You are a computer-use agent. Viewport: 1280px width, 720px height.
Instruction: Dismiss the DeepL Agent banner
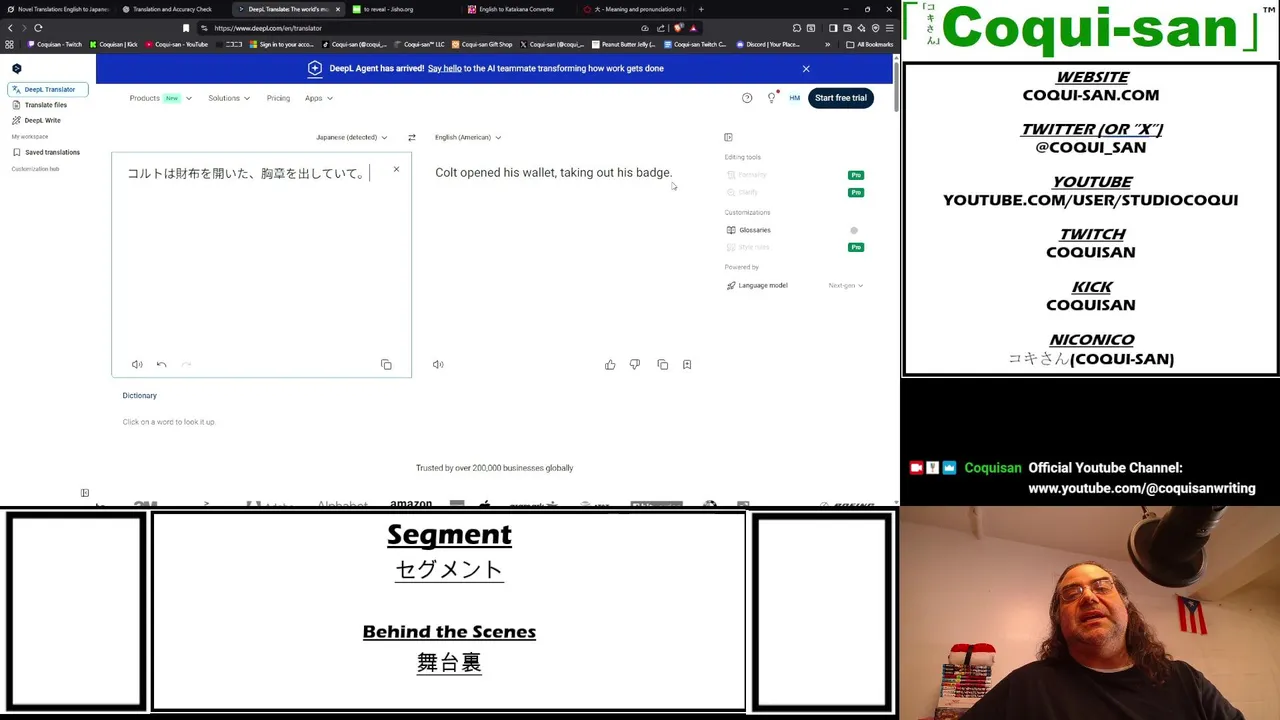[806, 69]
